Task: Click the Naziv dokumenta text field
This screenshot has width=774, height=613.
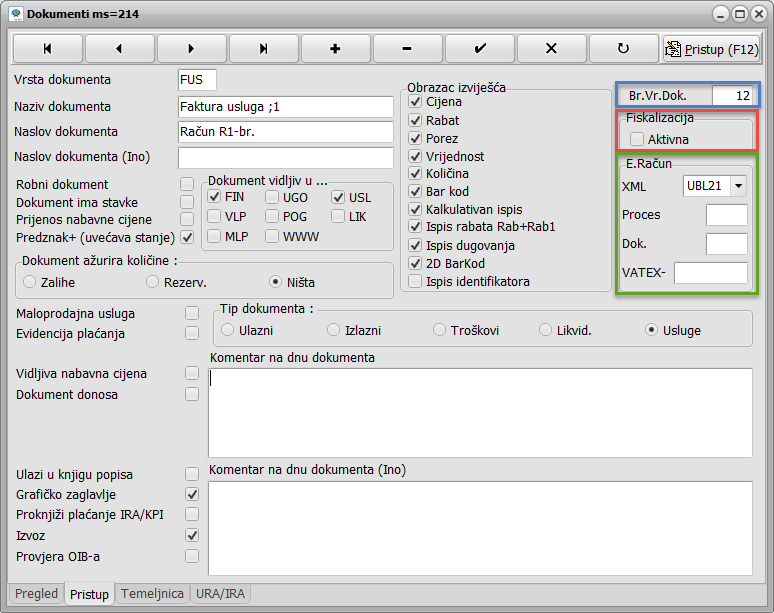Action: (x=285, y=106)
